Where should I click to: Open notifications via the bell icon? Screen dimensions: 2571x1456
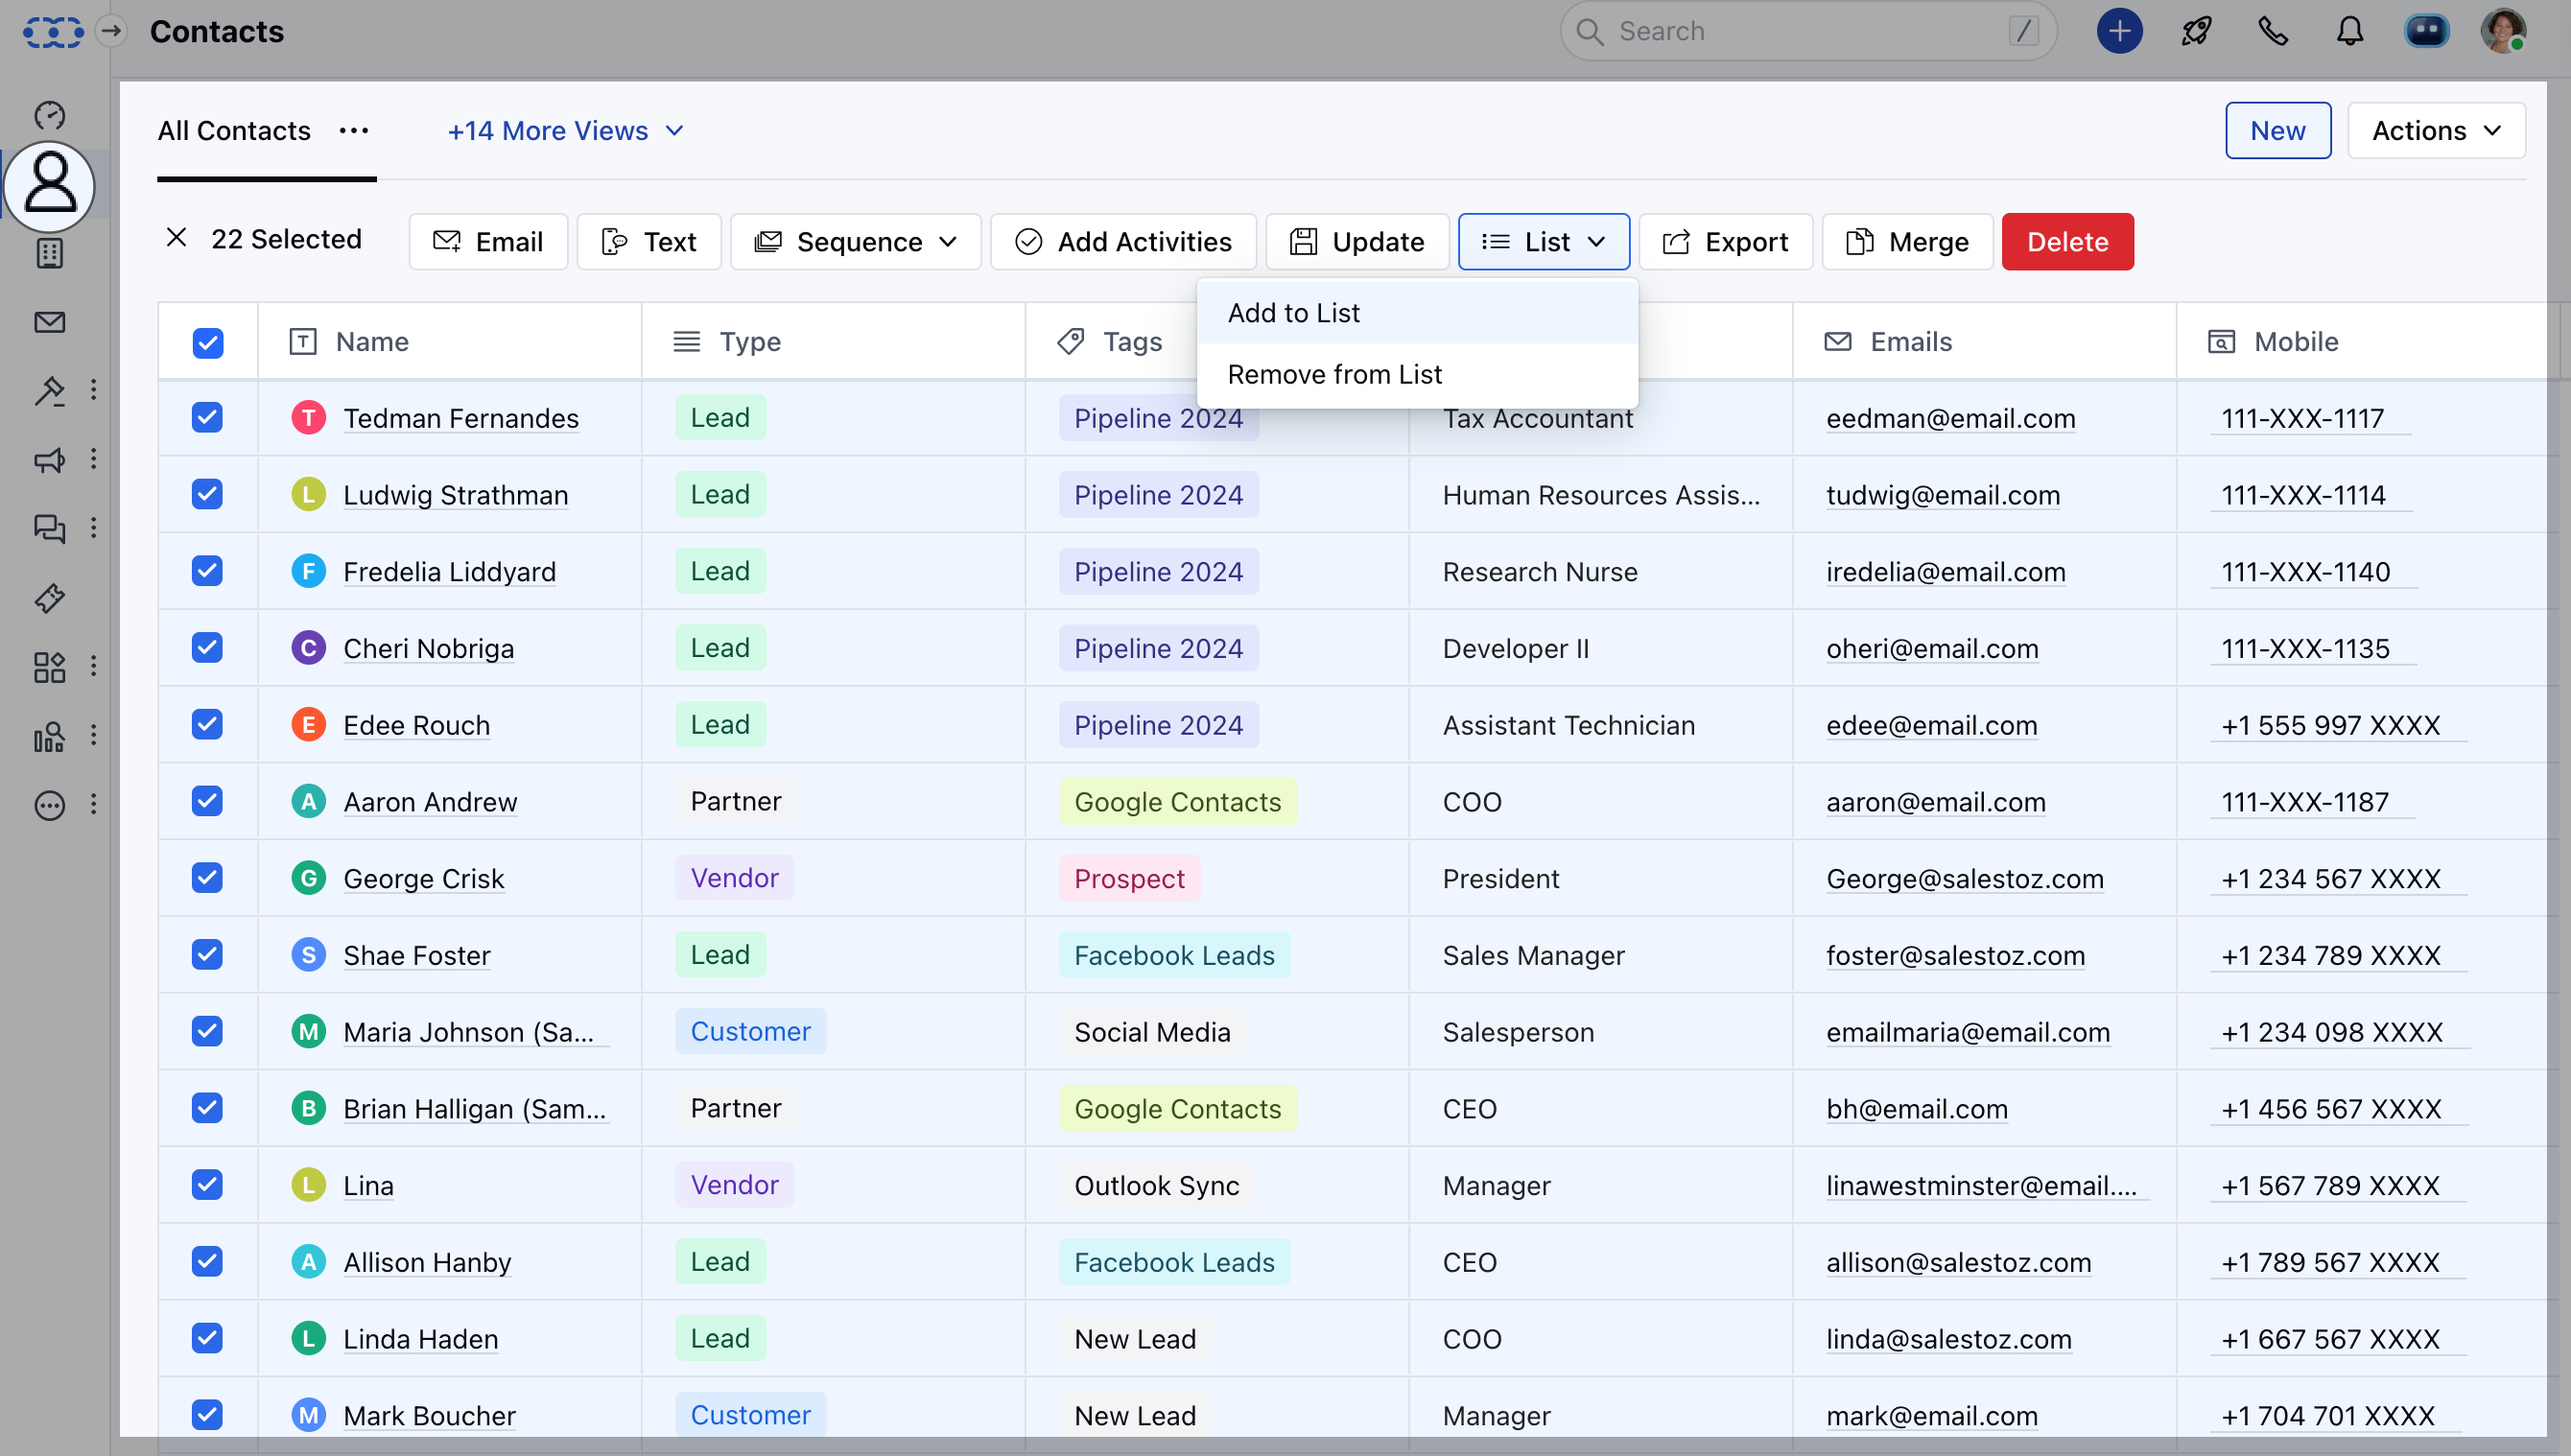pyautogui.click(x=2350, y=31)
